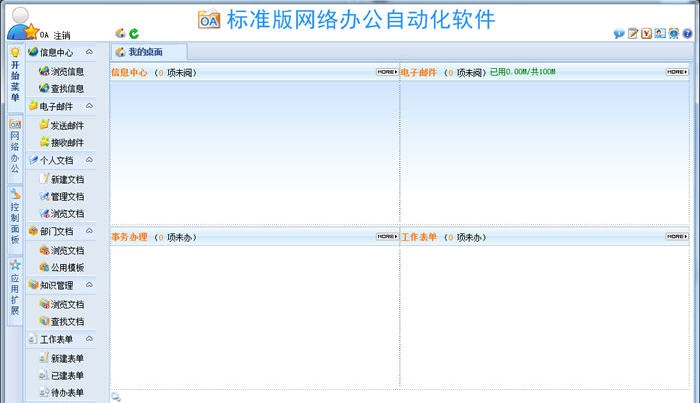Open the user contact card icon
Image resolution: width=700 pixels, height=403 pixels.
point(660,33)
